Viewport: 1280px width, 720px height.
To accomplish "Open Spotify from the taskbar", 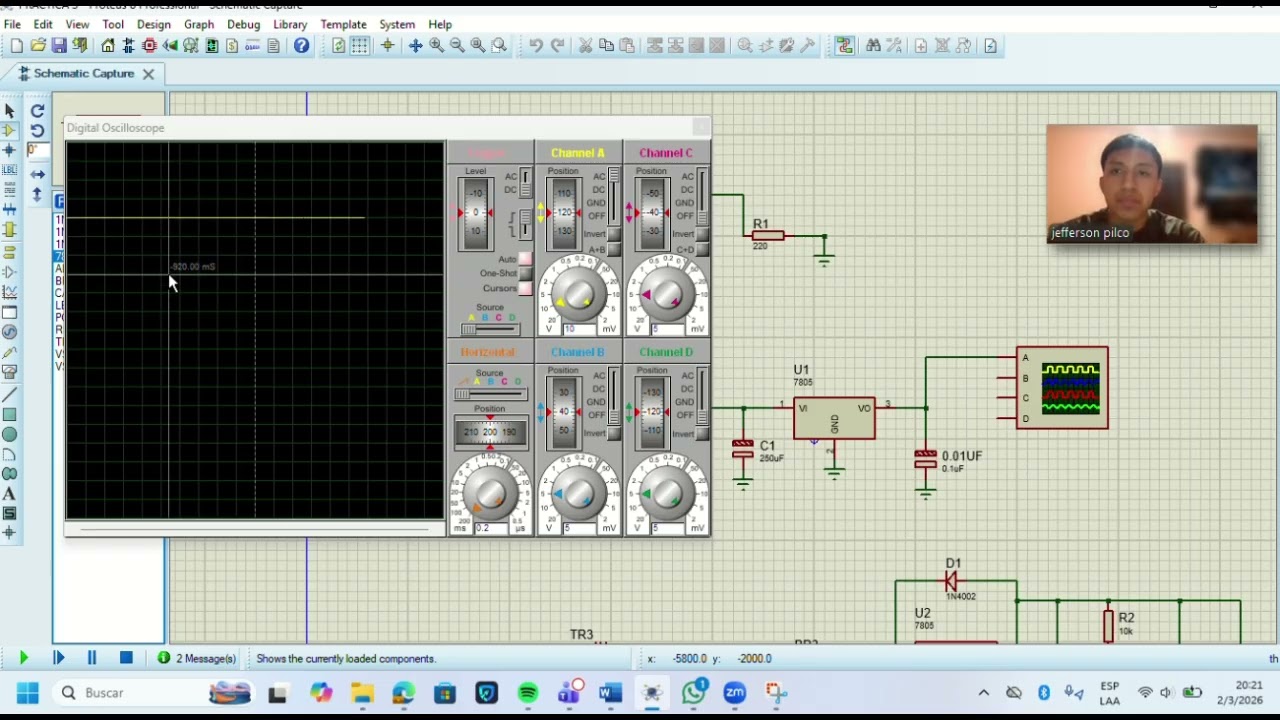I will pos(527,693).
